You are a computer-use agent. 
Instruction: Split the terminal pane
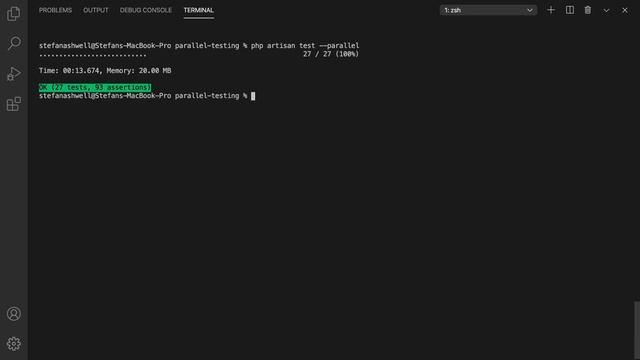pos(569,10)
